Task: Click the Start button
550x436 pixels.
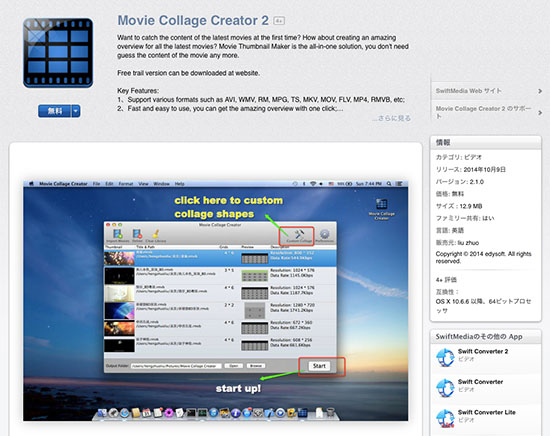Action: click(x=319, y=366)
